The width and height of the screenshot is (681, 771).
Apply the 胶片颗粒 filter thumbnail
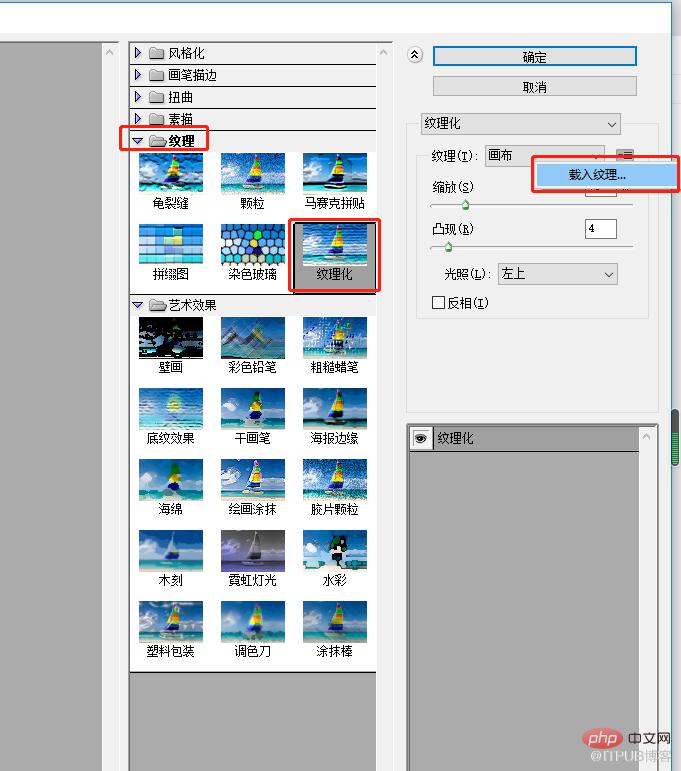coord(335,479)
